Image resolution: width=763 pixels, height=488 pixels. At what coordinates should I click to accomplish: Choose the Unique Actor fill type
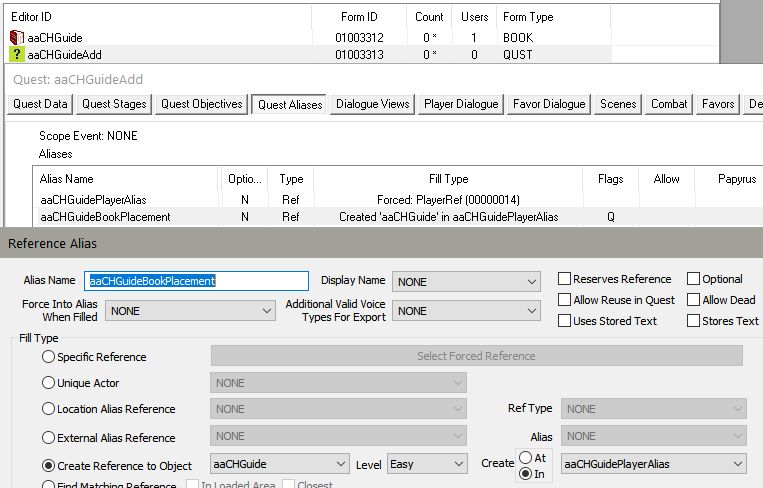pos(49,383)
